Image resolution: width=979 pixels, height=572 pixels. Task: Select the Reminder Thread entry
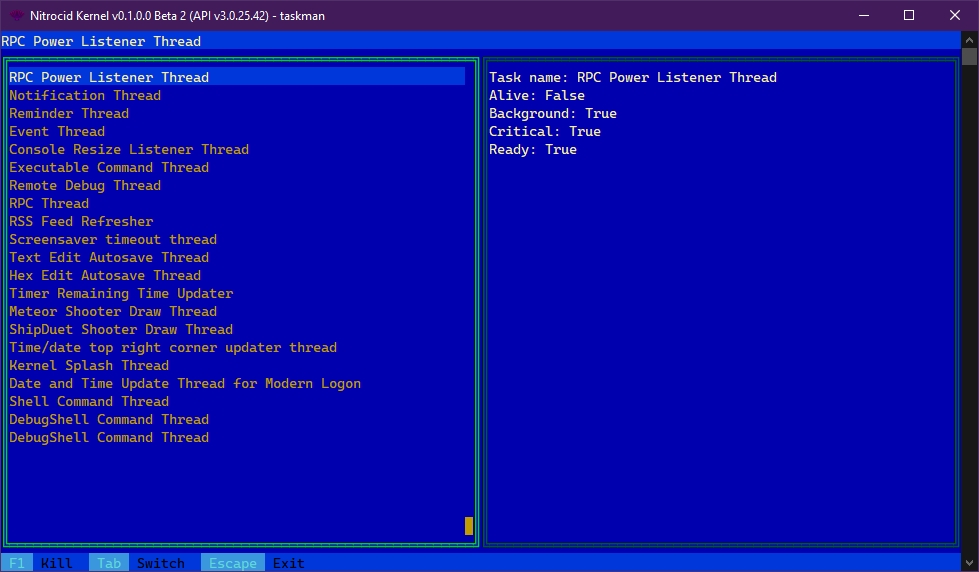tap(69, 114)
